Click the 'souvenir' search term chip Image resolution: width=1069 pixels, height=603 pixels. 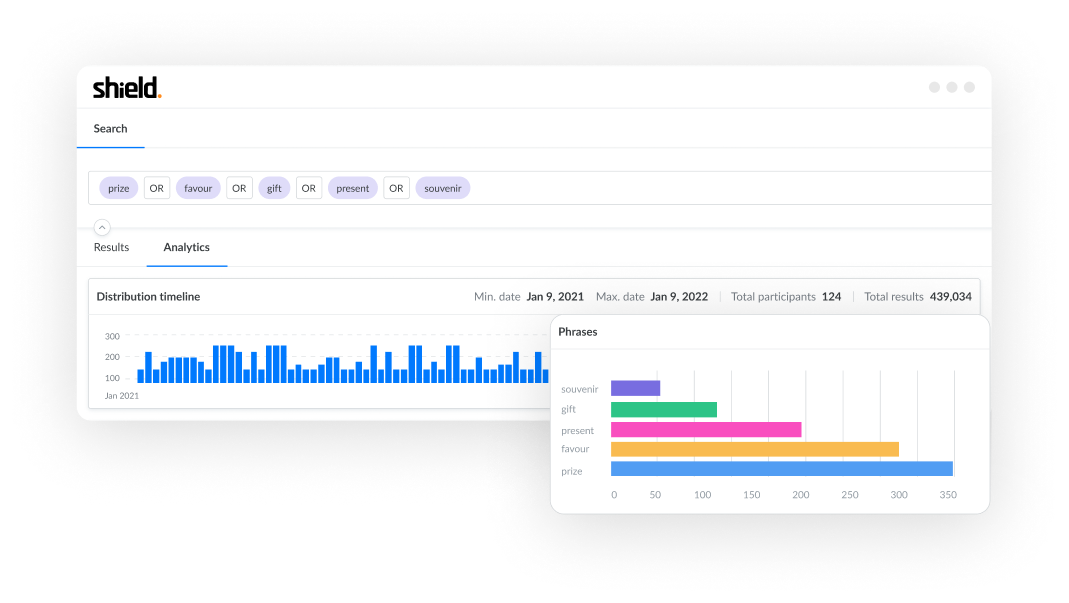(442, 188)
